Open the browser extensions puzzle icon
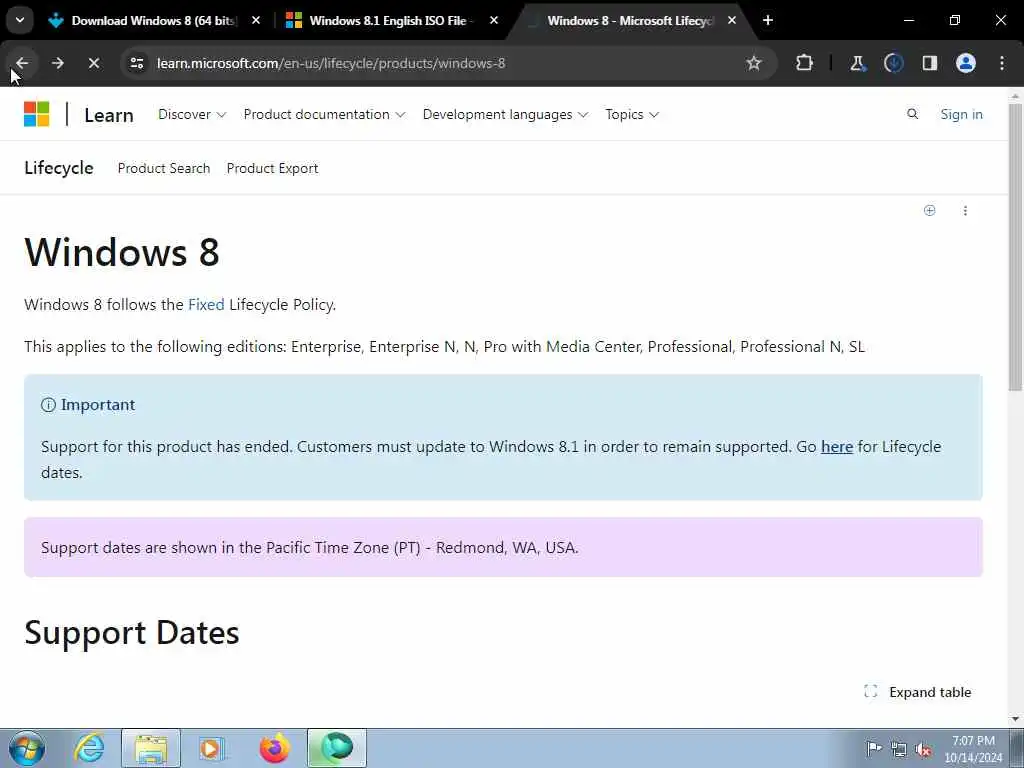Screen dimensions: 1024x768 coord(805,63)
